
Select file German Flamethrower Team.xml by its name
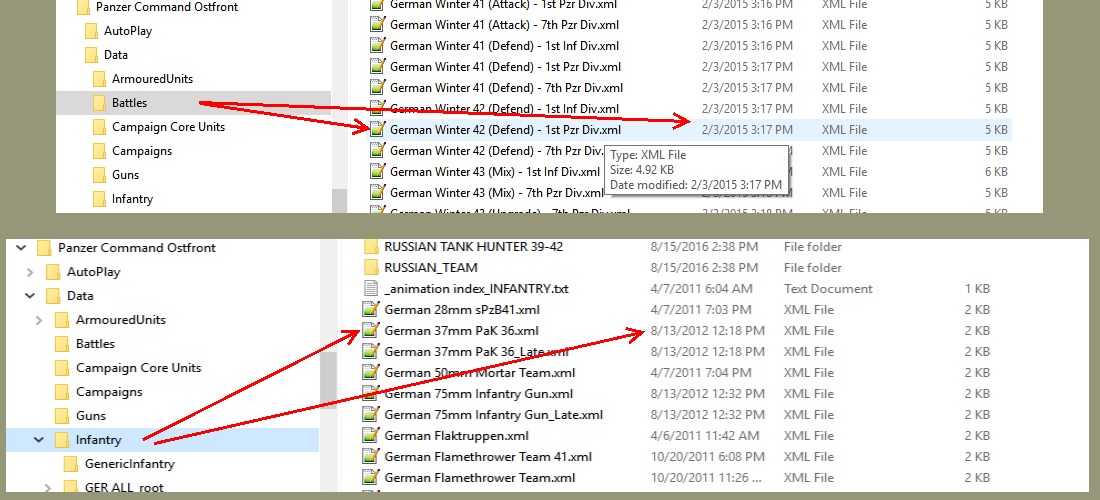pyautogui.click(x=480, y=478)
